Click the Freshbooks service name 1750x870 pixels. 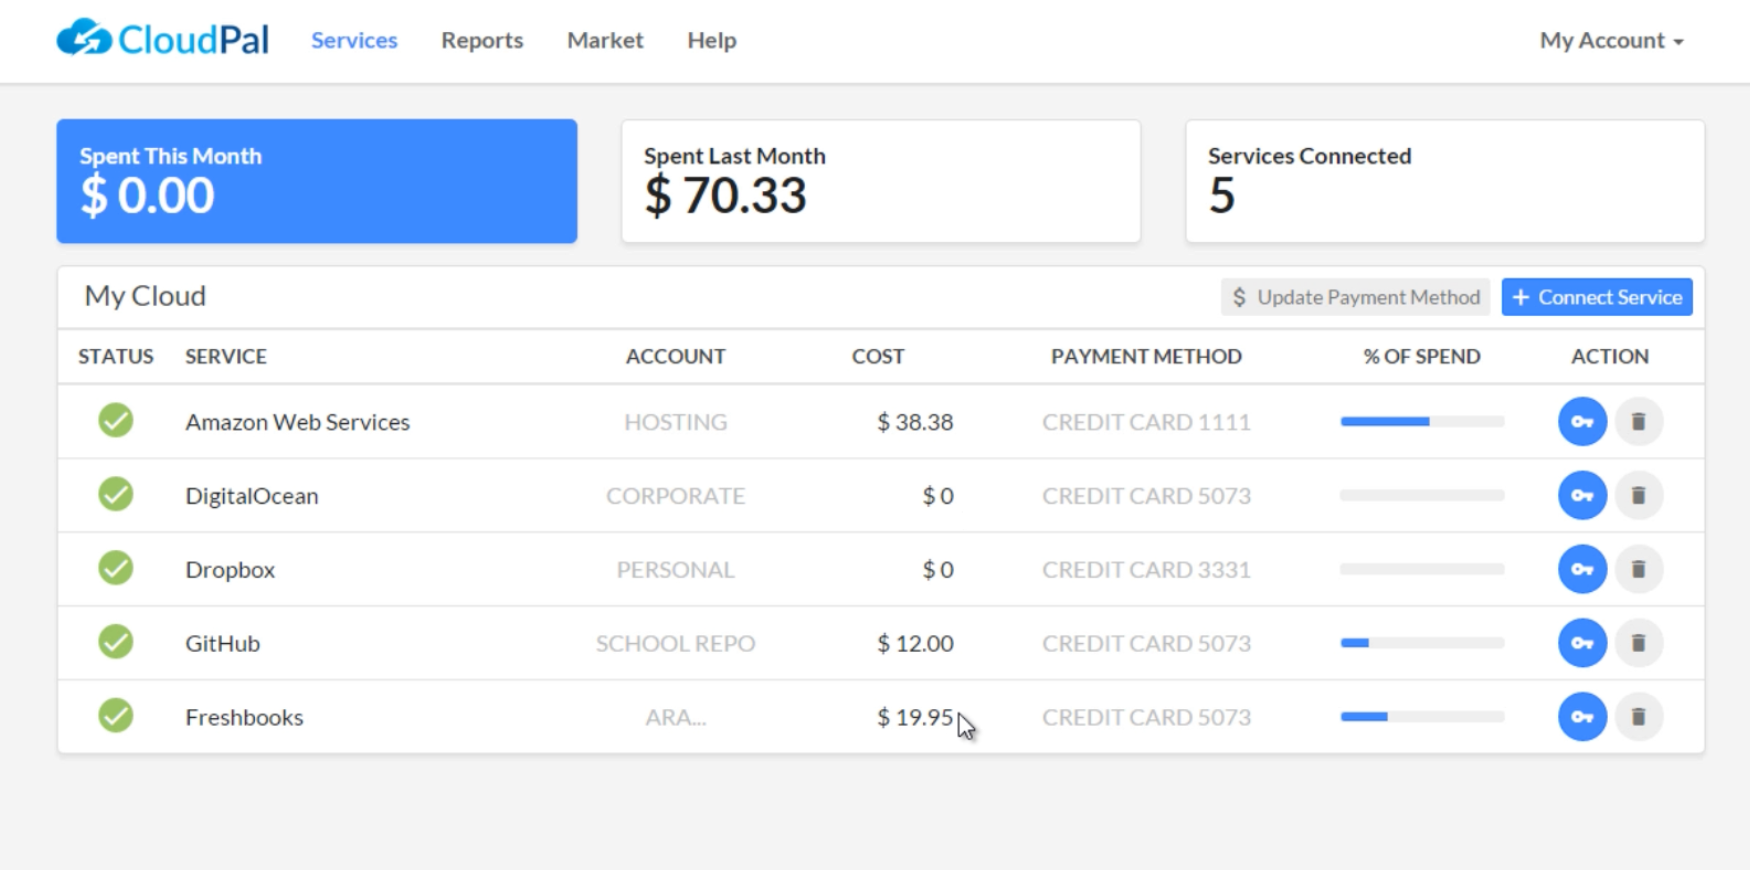coord(244,718)
